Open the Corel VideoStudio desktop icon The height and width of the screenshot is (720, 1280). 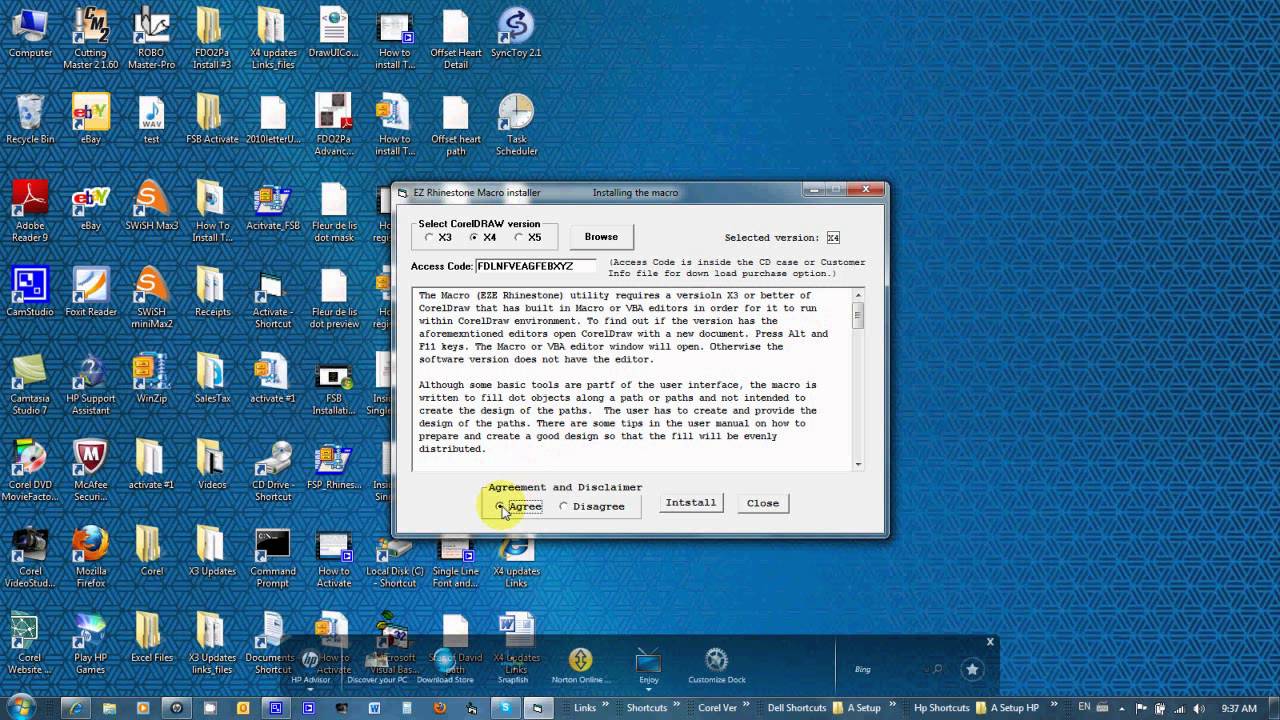point(30,557)
